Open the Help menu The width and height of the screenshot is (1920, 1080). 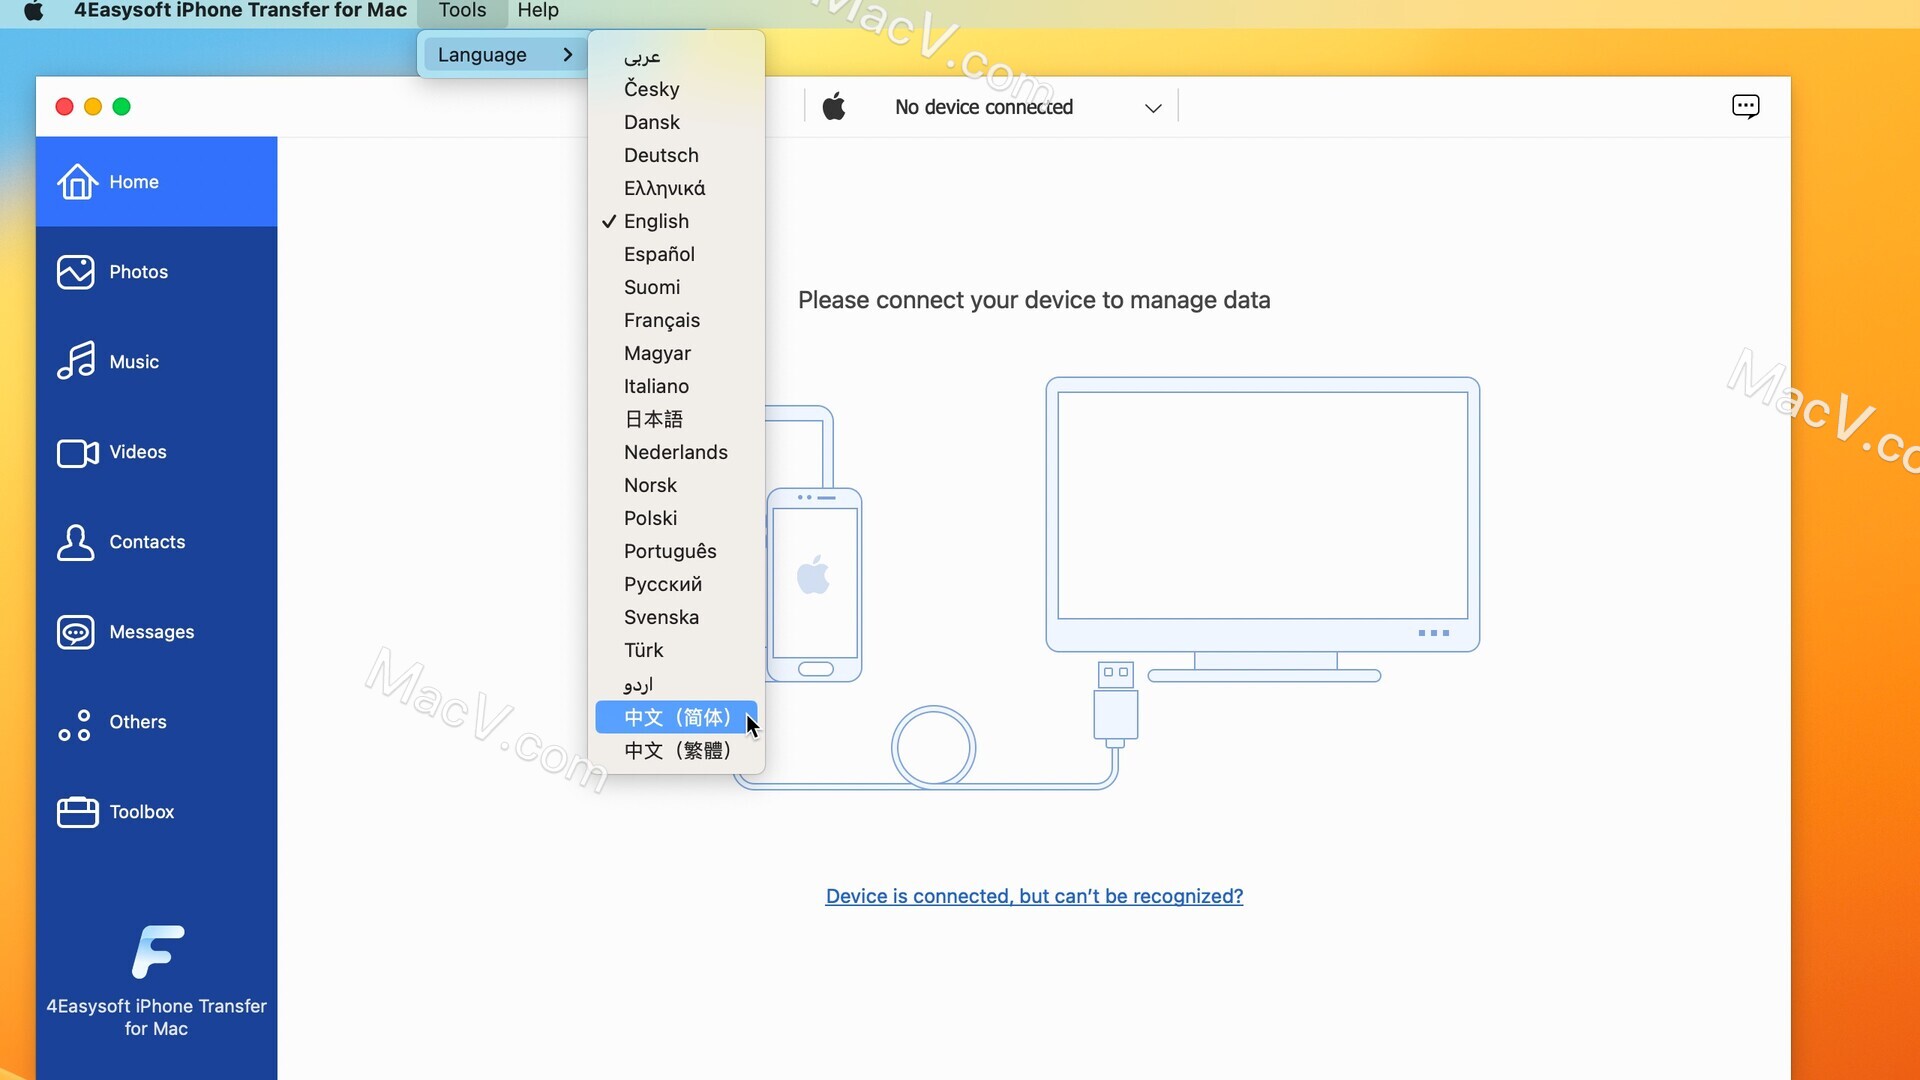coord(538,11)
